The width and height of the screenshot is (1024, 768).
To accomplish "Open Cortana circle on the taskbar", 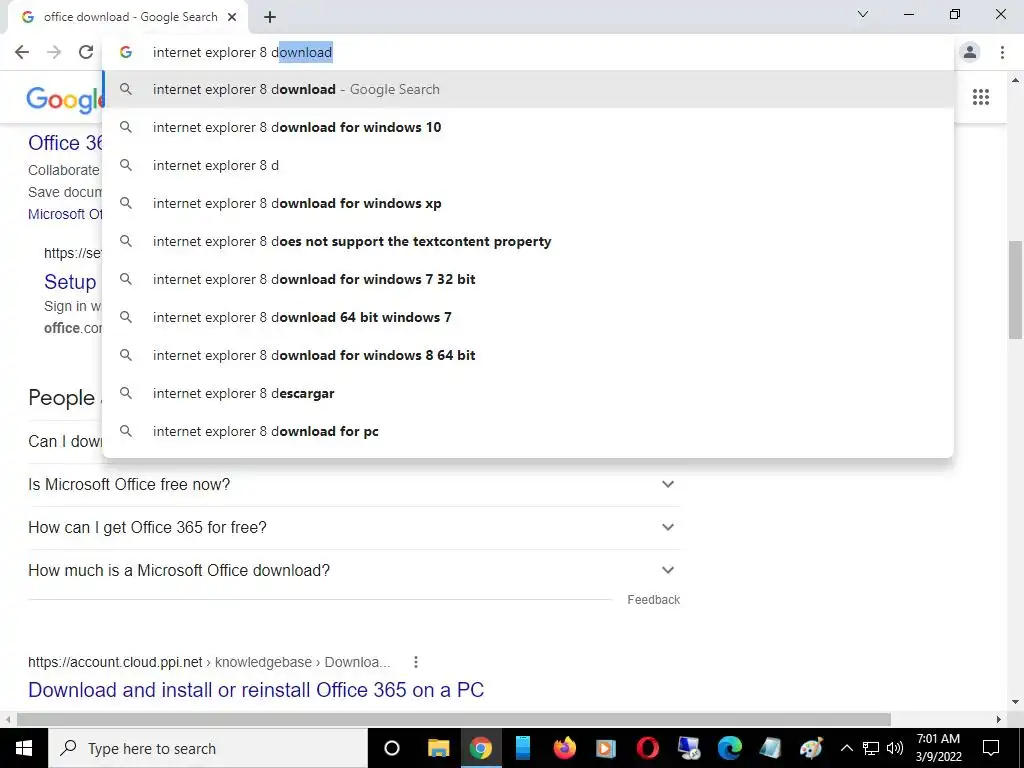I will pos(391,748).
